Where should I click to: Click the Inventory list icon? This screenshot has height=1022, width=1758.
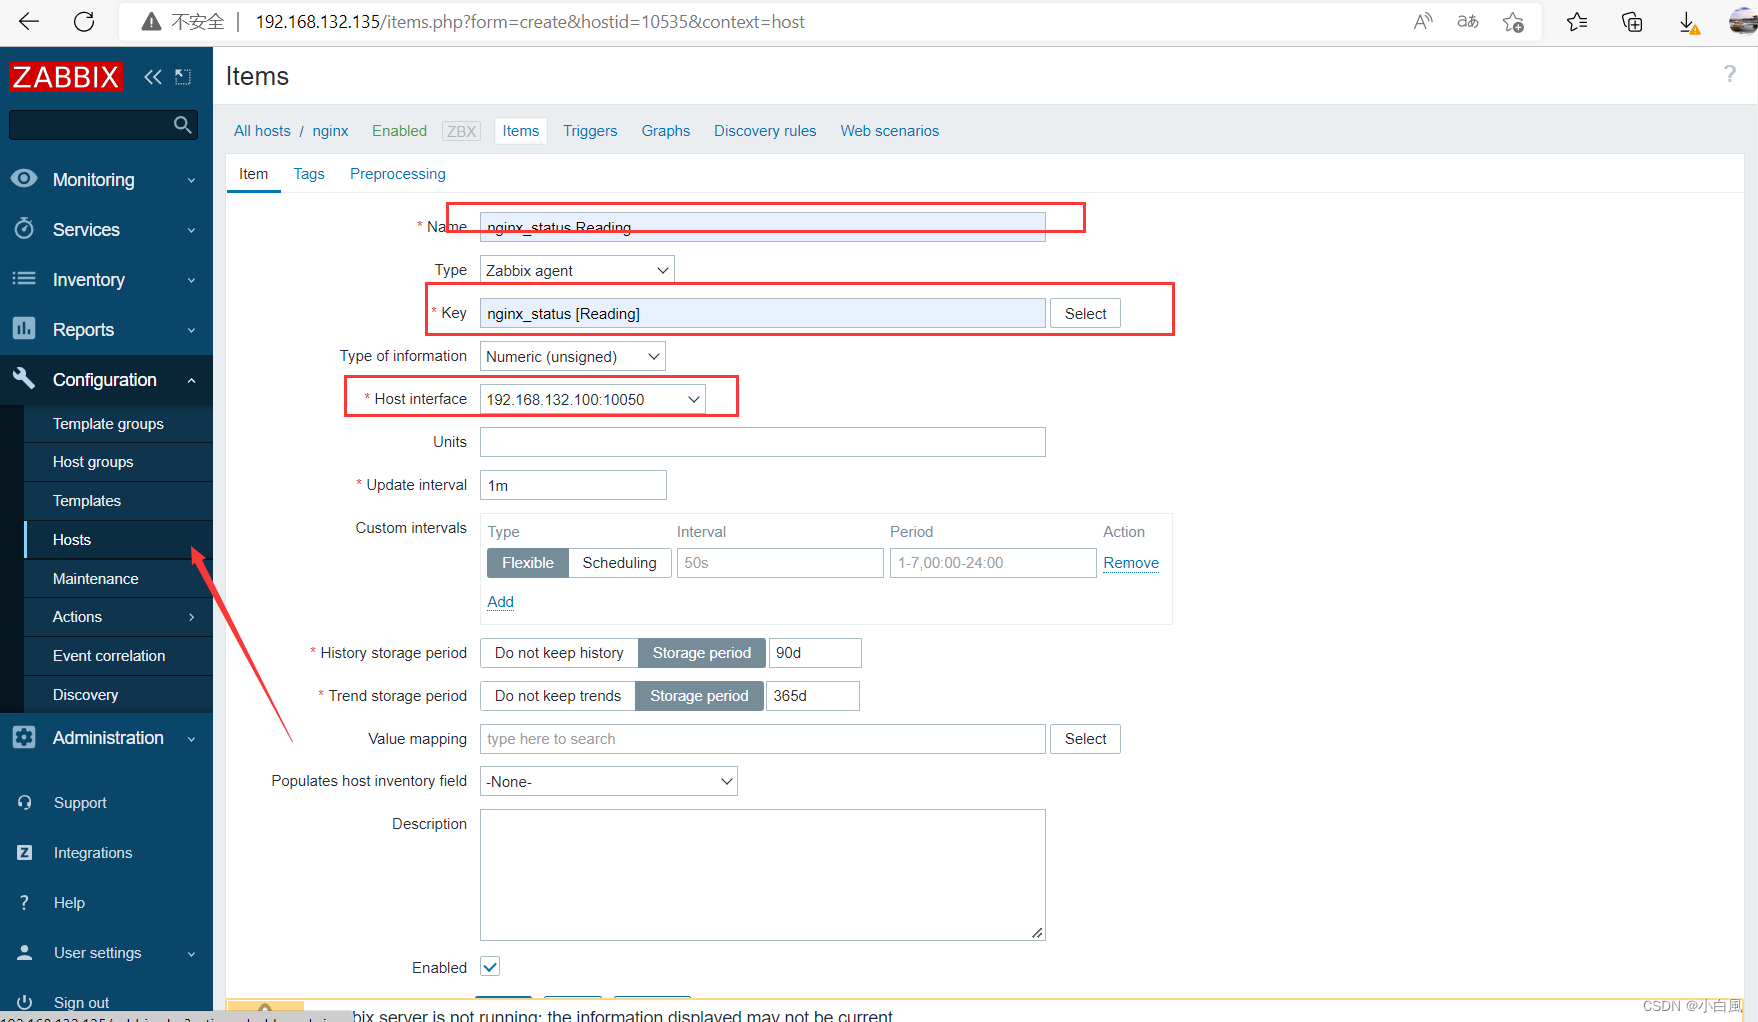(x=24, y=278)
